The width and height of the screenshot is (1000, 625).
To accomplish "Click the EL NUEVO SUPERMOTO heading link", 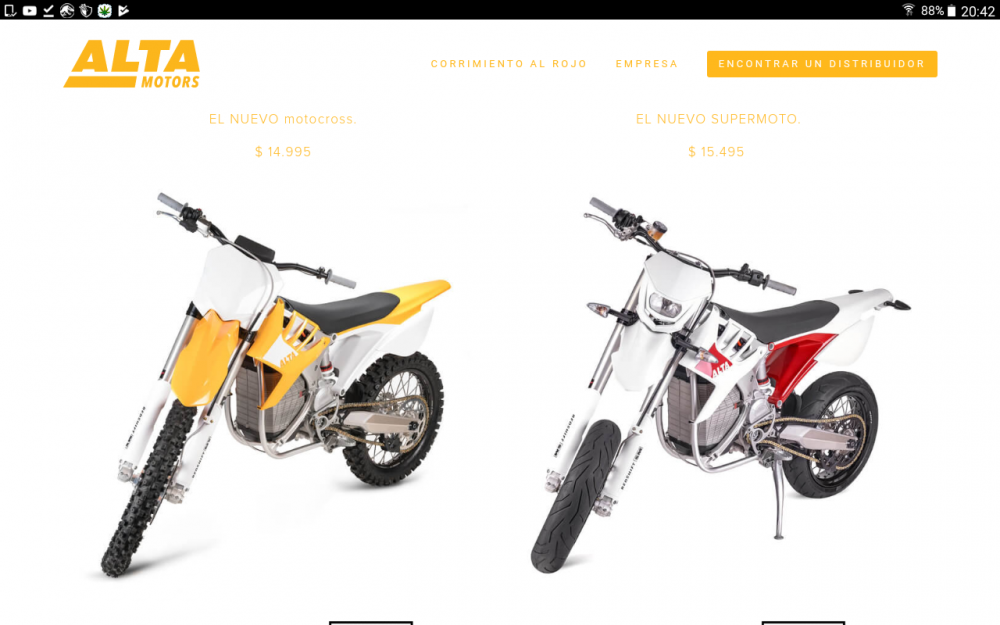I will [x=717, y=119].
